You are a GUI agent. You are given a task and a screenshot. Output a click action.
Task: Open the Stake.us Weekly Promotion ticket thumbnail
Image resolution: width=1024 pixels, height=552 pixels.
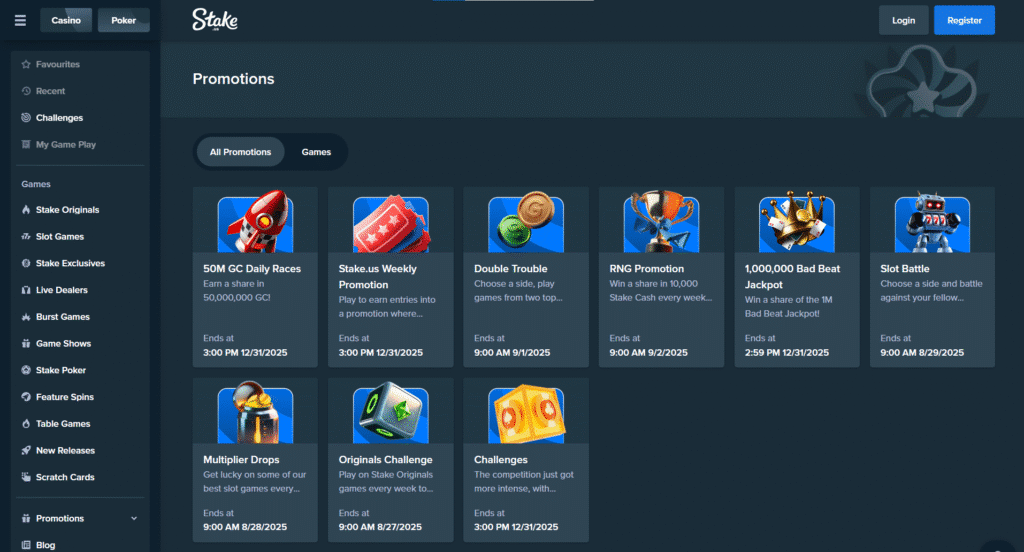(x=391, y=223)
